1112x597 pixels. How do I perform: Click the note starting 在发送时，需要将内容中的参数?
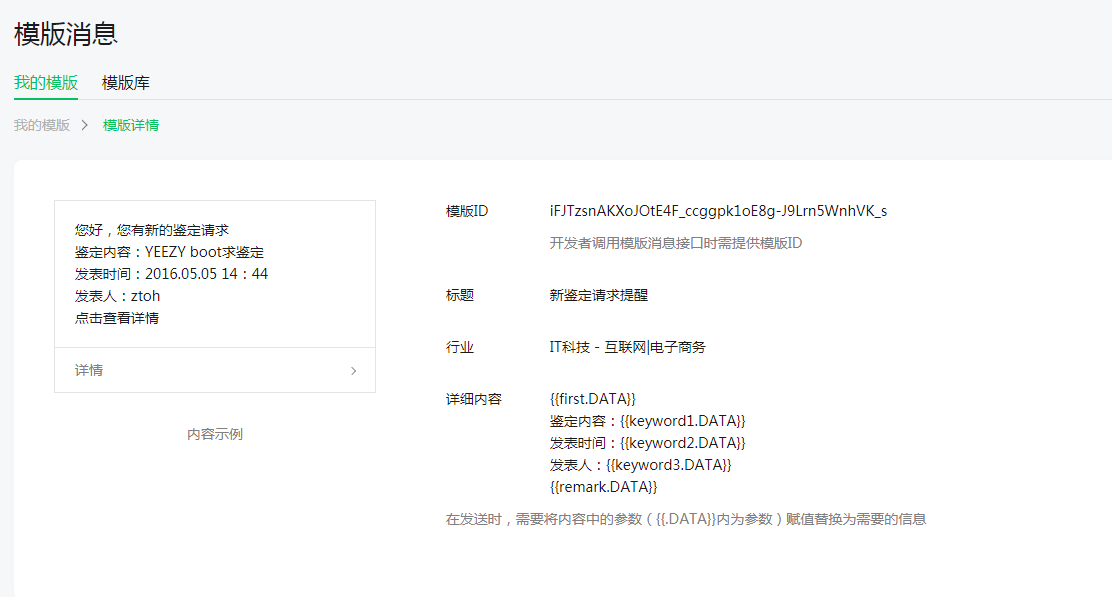(x=686, y=520)
